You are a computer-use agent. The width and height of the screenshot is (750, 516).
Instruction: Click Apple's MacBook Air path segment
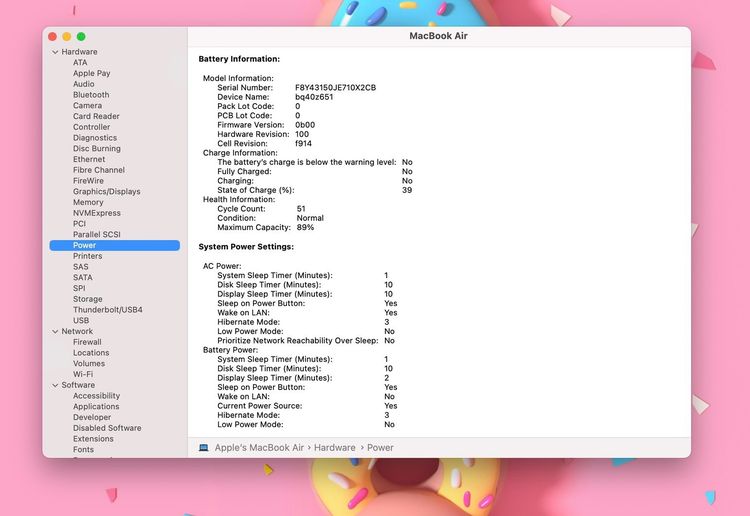pos(259,448)
